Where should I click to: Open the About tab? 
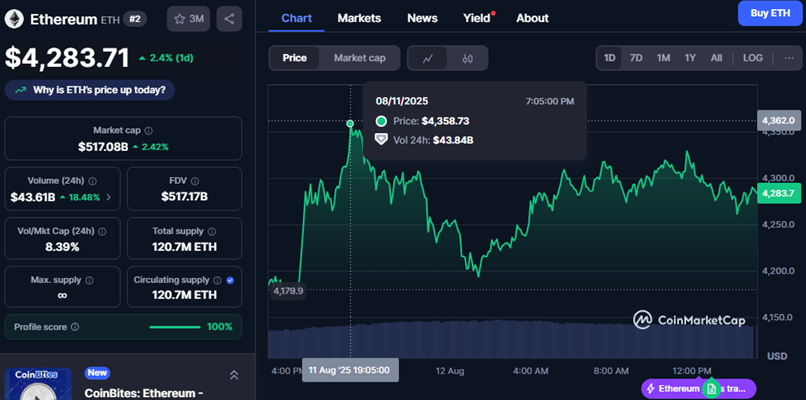pos(533,18)
